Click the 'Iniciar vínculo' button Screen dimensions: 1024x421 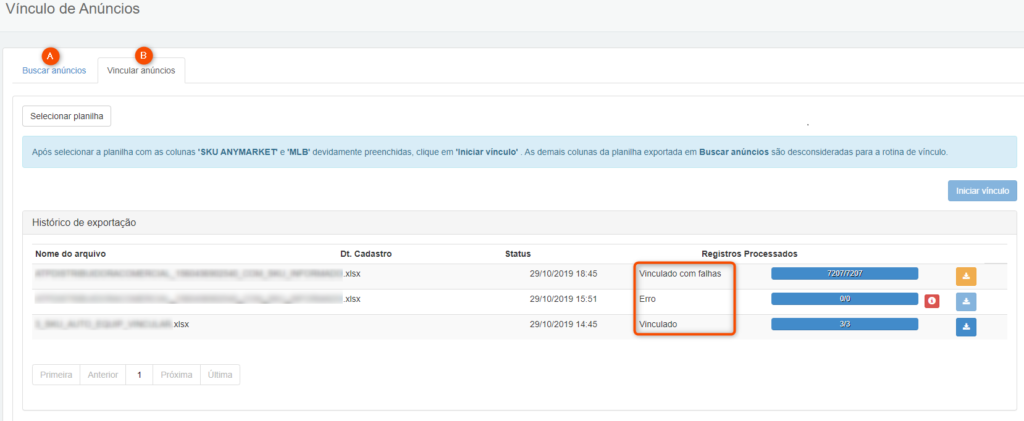(982, 191)
